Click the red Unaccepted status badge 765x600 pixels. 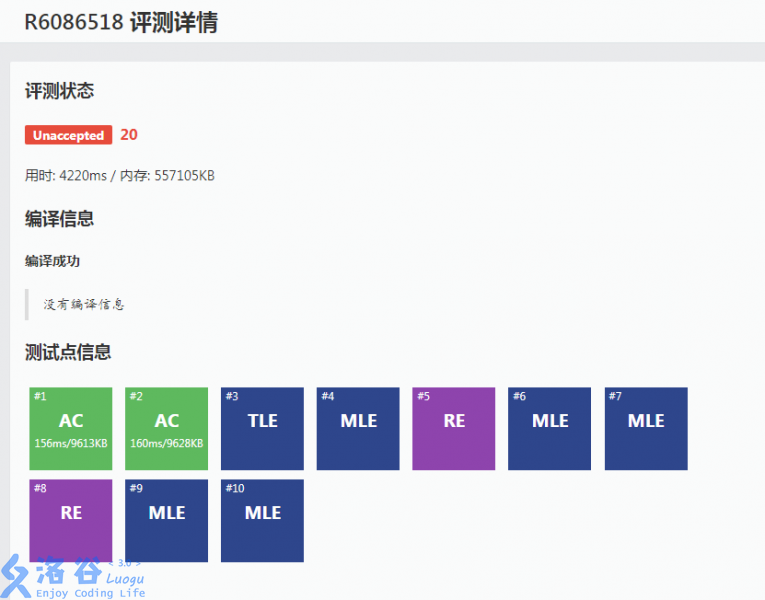pyautogui.click(x=68, y=135)
